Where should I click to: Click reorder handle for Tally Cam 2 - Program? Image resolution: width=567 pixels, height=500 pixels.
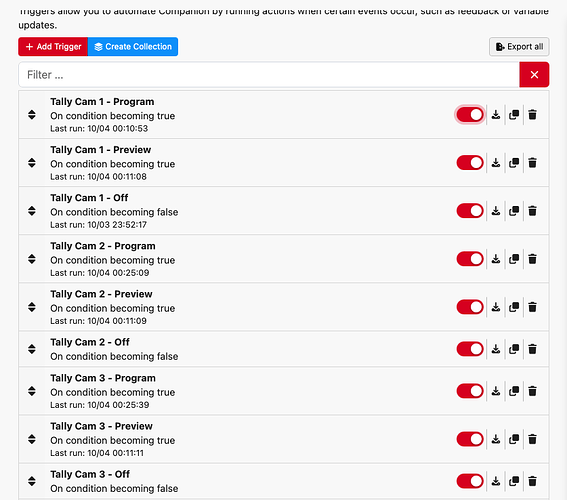(32, 259)
